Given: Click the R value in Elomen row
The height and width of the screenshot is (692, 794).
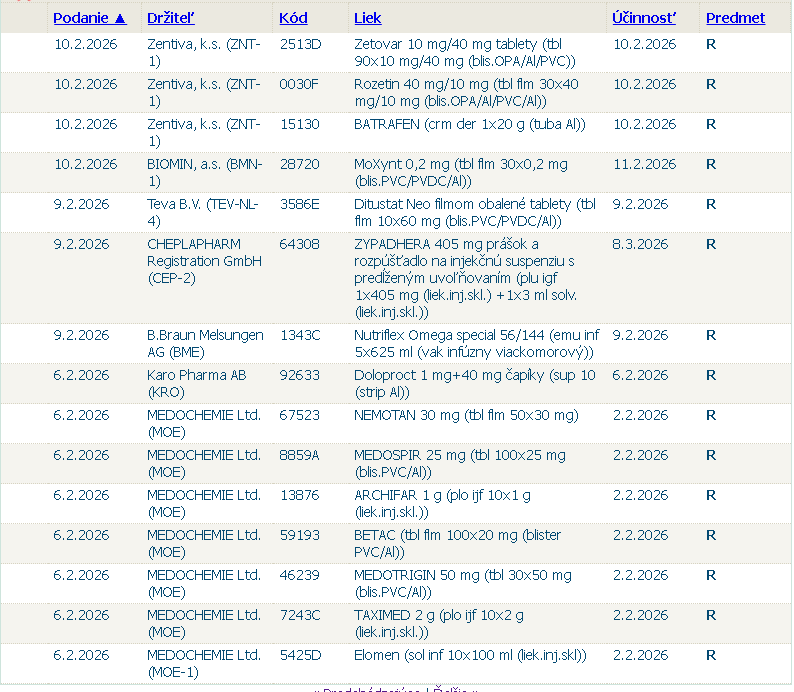Looking at the screenshot, I should coord(711,656).
